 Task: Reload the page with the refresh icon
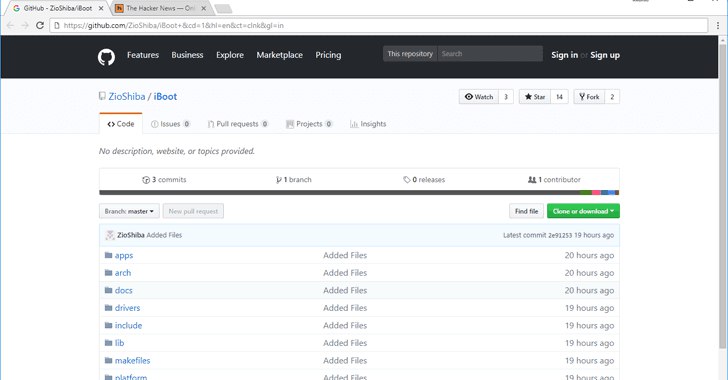pyautogui.click(x=40, y=26)
